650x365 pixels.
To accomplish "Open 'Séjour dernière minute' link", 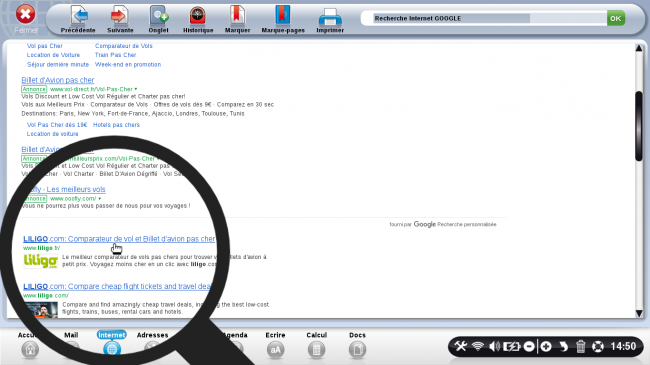I will pyautogui.click(x=58, y=64).
